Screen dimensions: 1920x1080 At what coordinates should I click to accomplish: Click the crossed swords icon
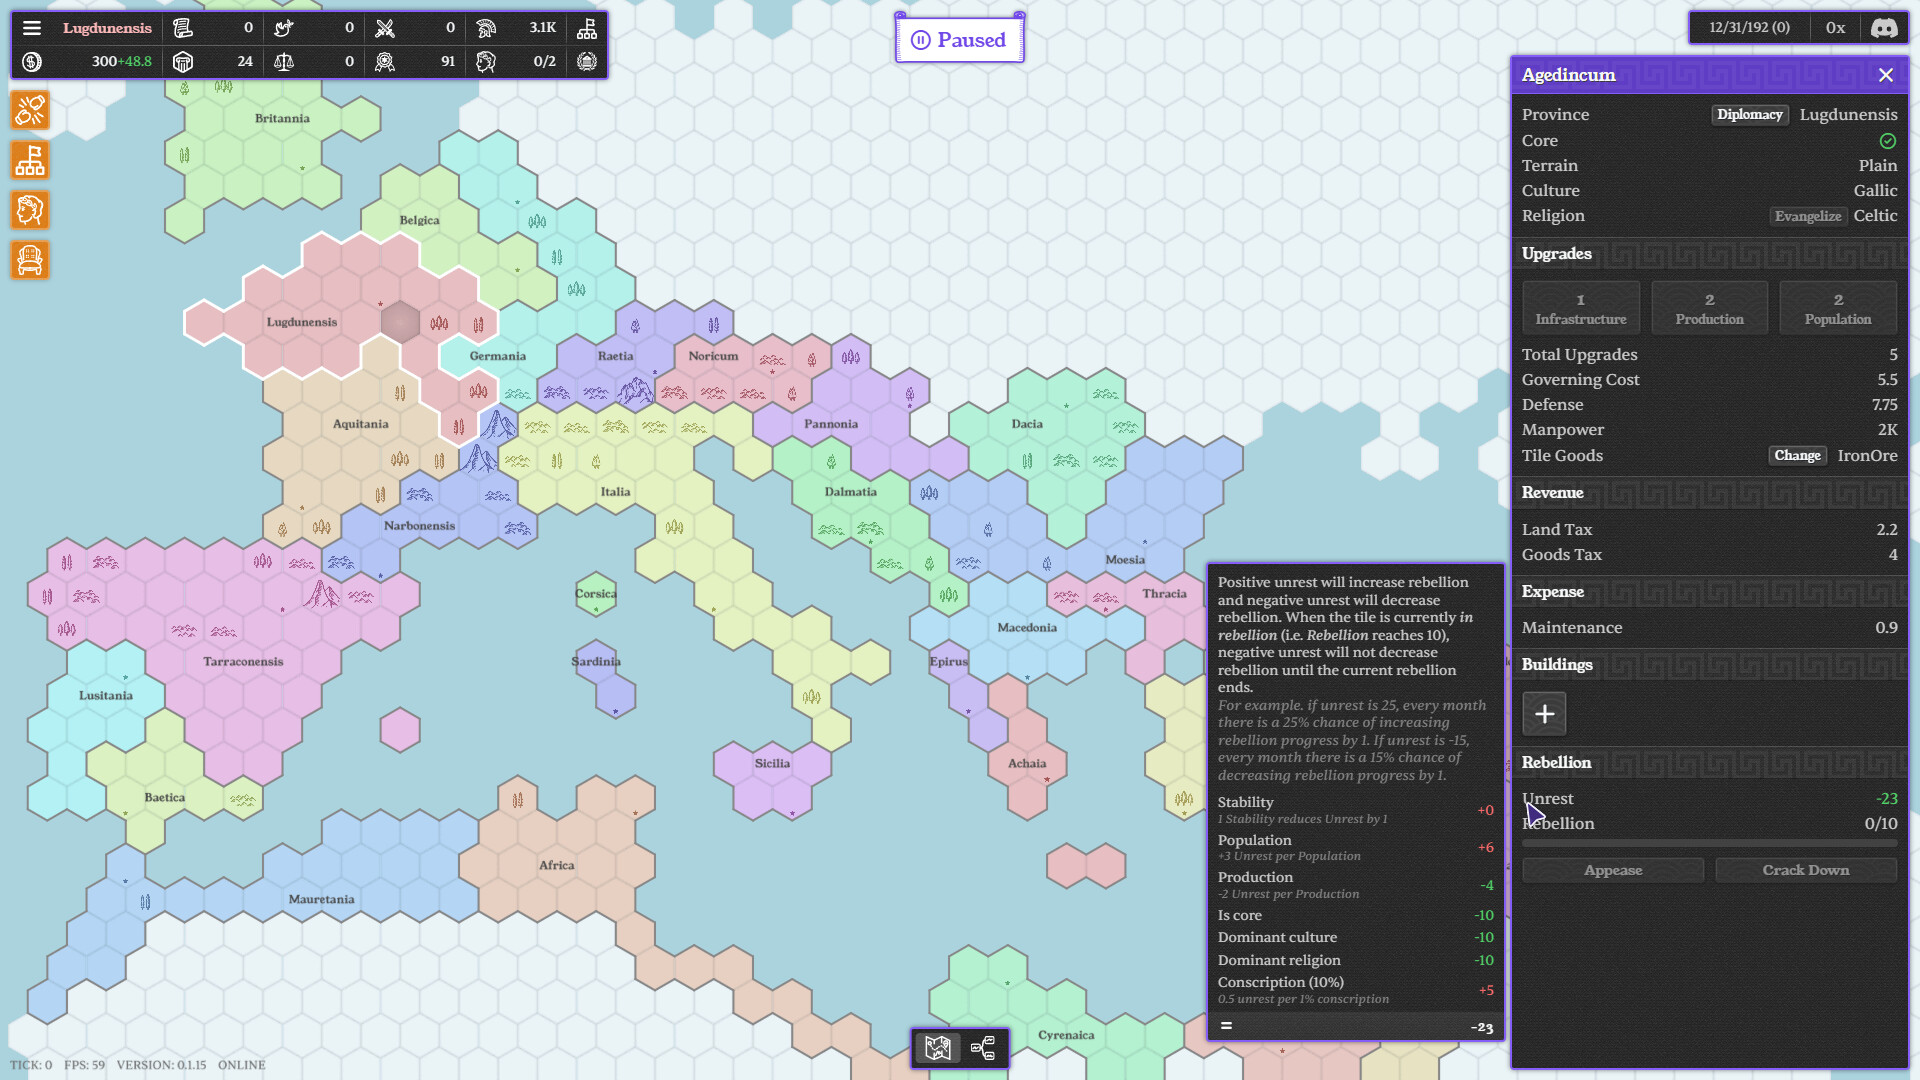pyautogui.click(x=385, y=28)
